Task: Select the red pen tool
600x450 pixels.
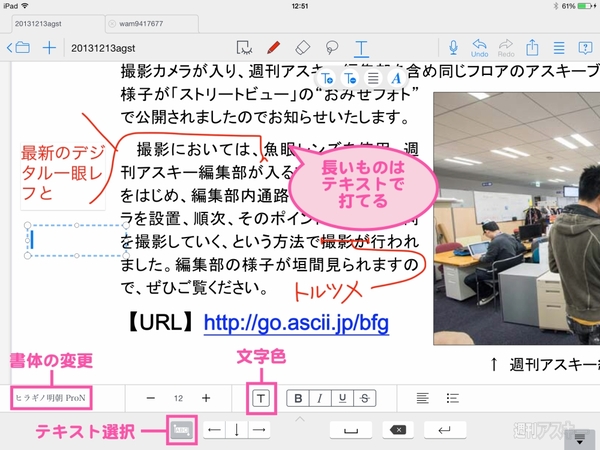Action: [x=273, y=47]
